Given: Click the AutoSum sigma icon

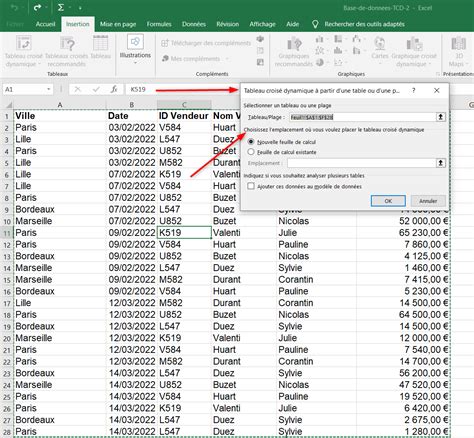Looking at the screenshot, I should click(x=61, y=7).
